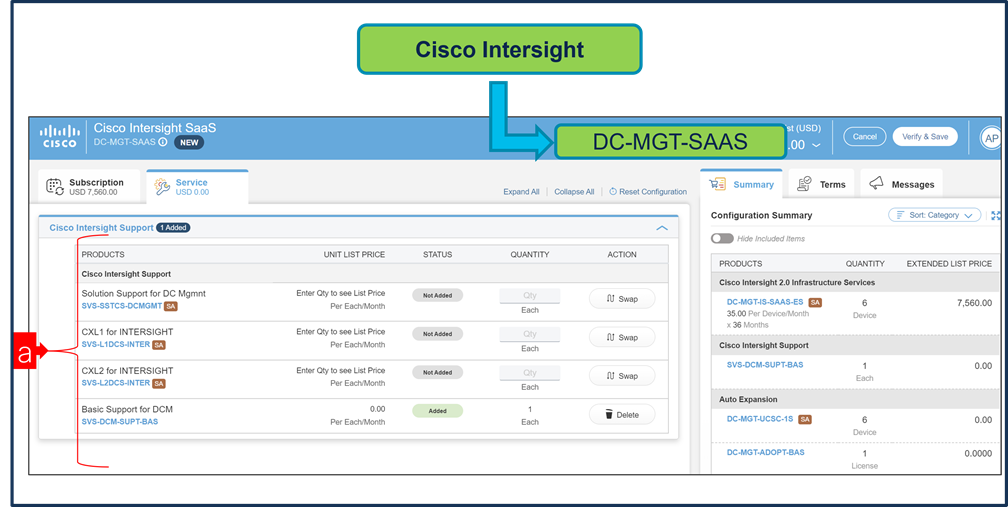The width and height of the screenshot is (1008, 507).
Task: Open SVS-L2DCS-INTER product link
Action: tap(116, 384)
